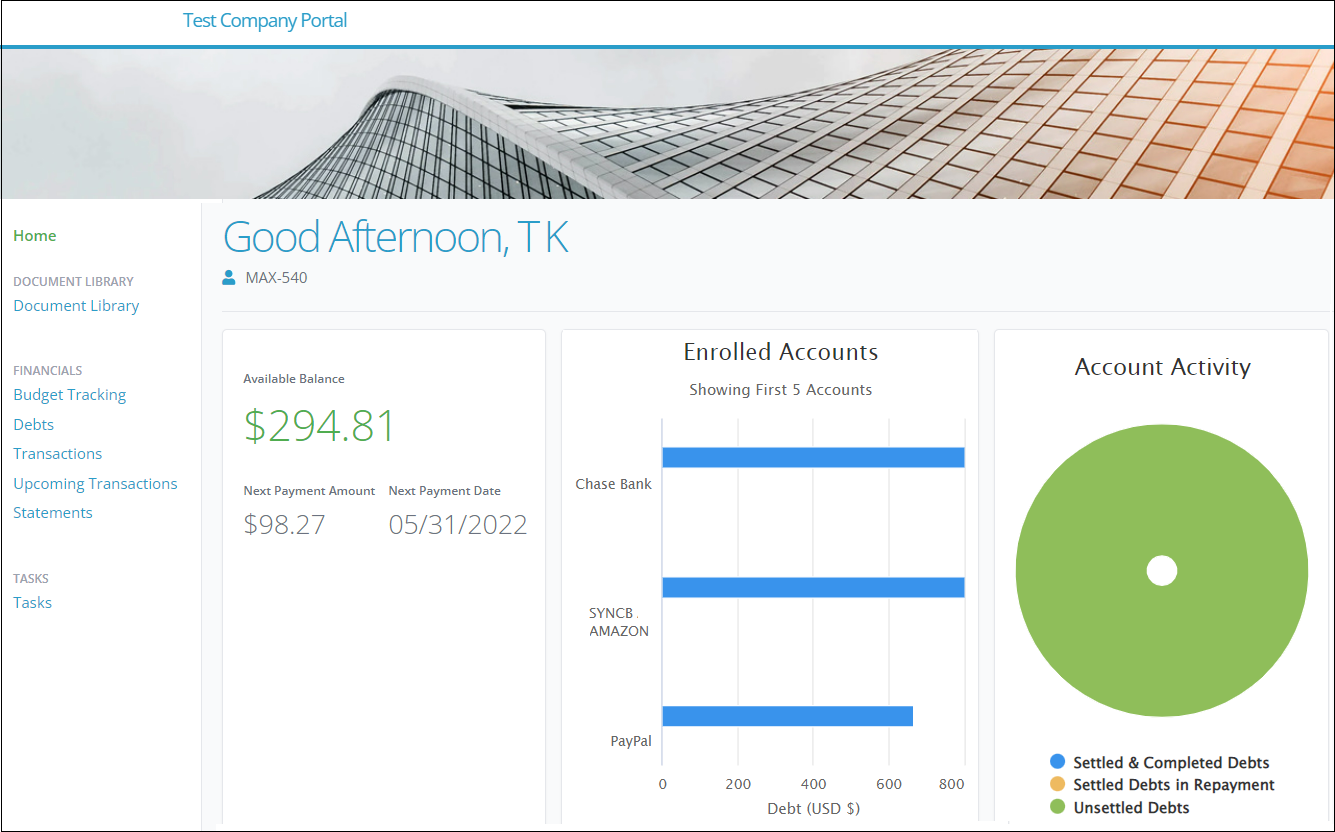Go to Budget Tracking
Viewport: 1335px width, 832px height.
pyautogui.click(x=70, y=395)
